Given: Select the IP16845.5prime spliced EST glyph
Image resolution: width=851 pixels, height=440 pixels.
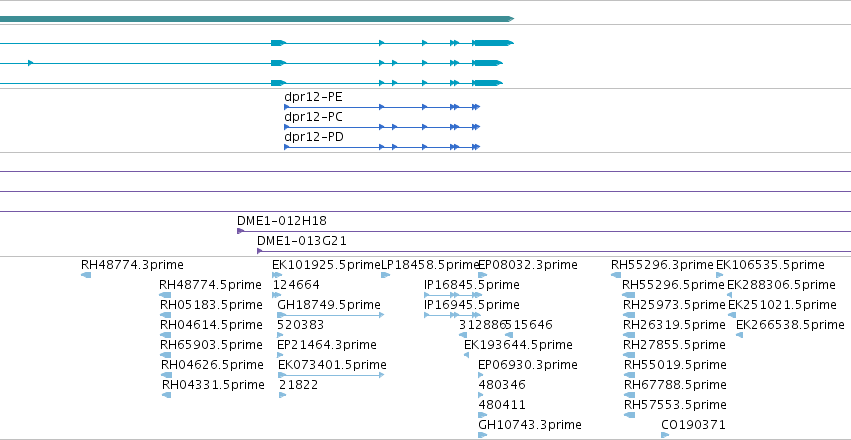Looking at the screenshot, I should click(x=453, y=295).
